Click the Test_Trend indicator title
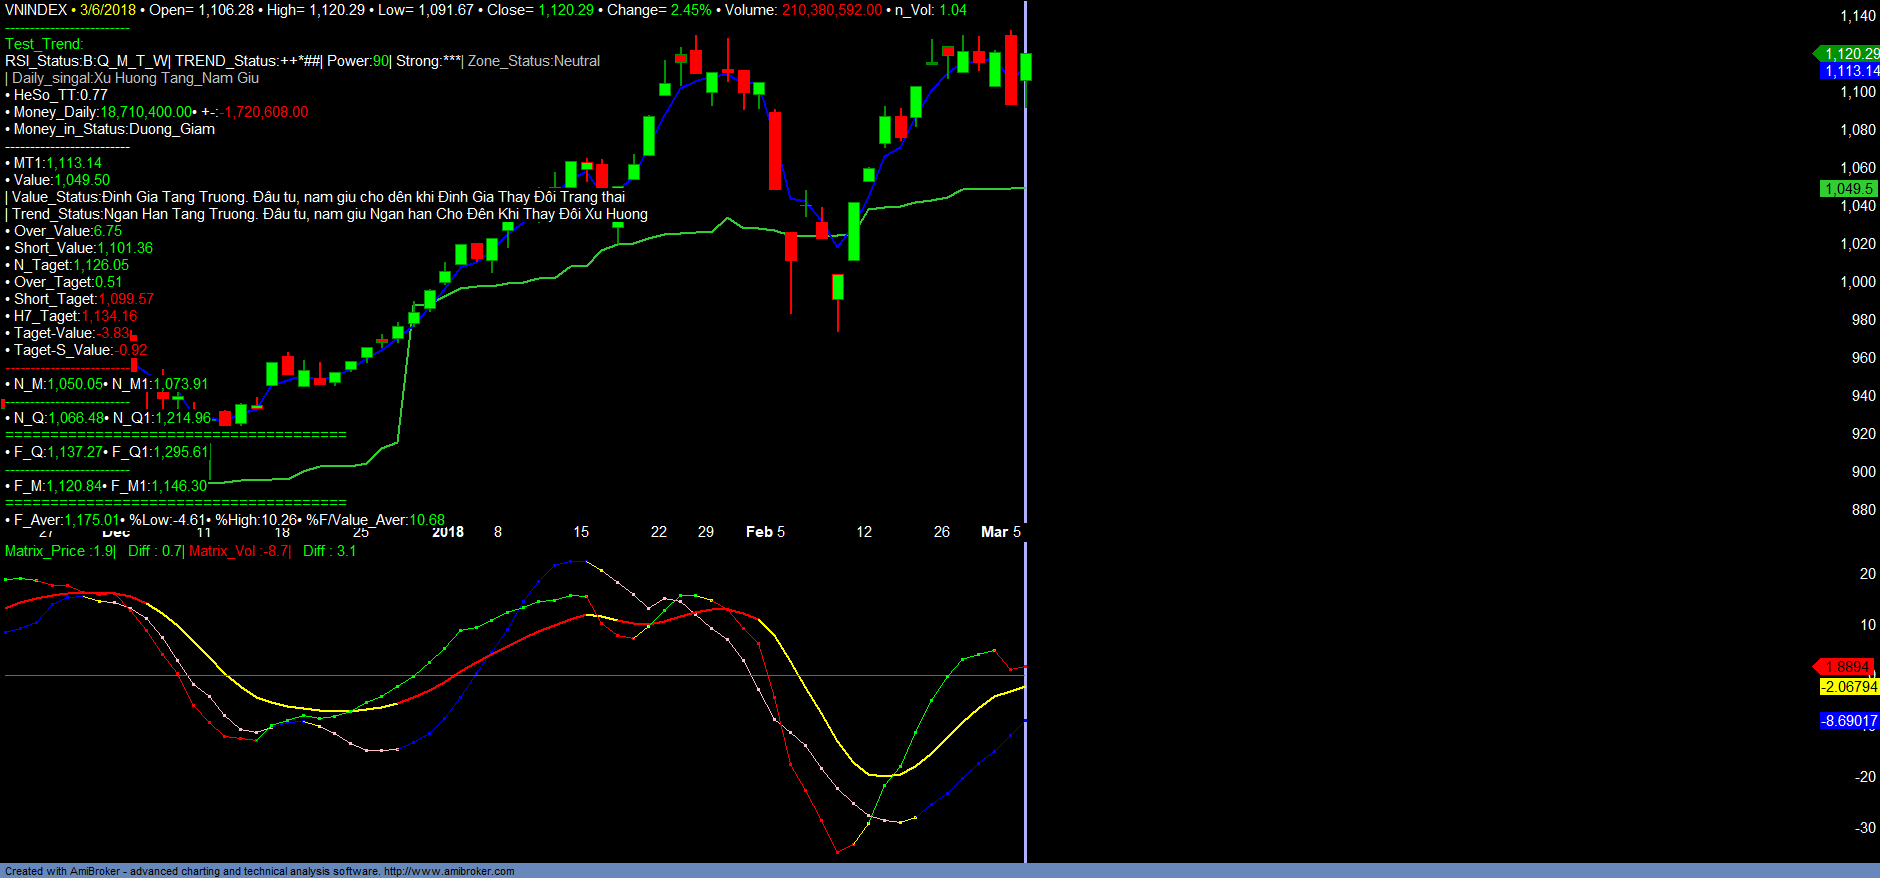 44,44
